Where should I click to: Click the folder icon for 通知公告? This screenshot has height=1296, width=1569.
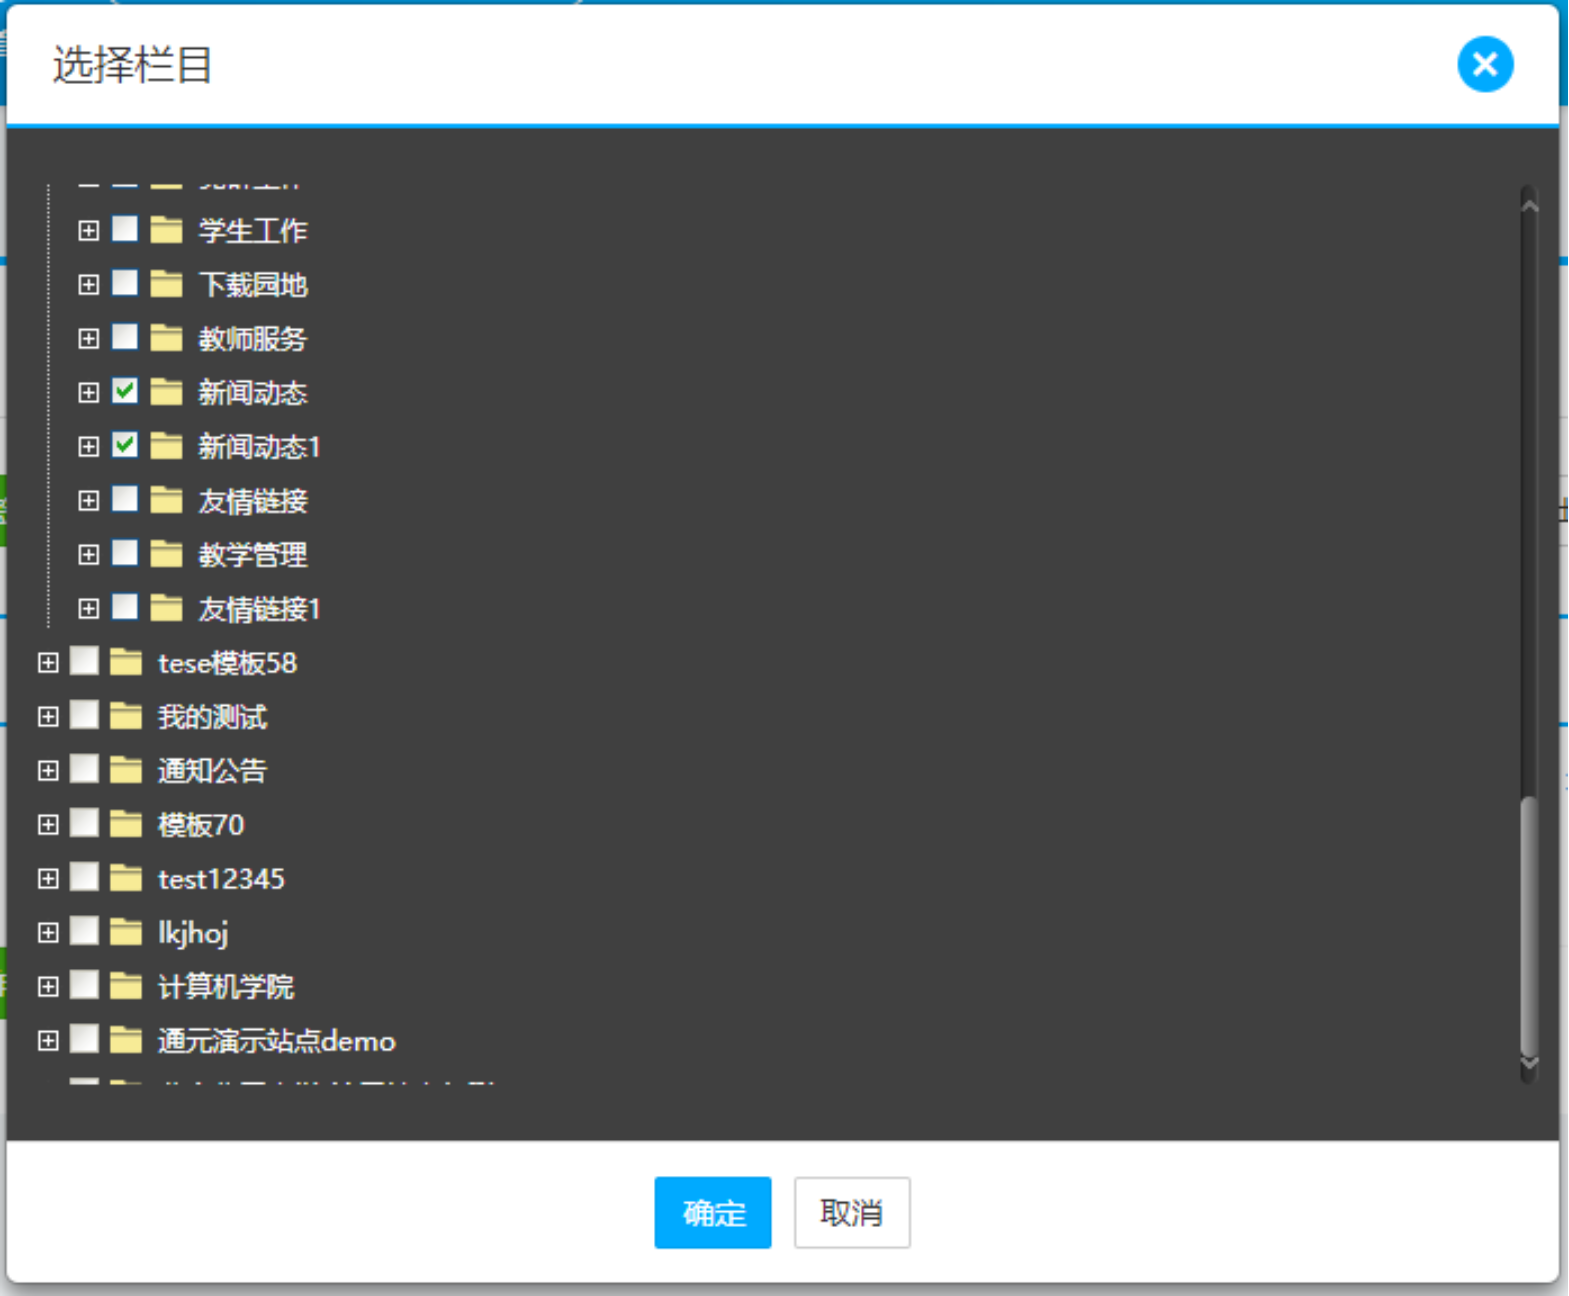point(126,770)
